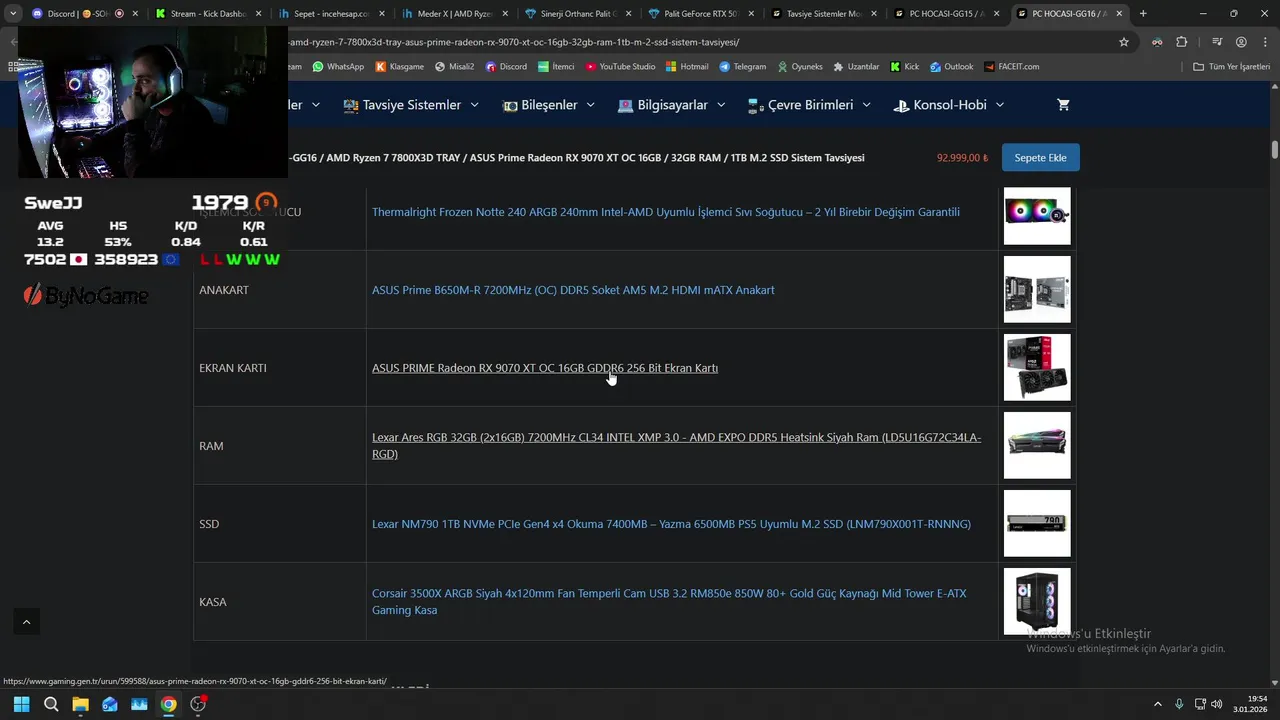Bookmark this page with the star icon

(1124, 42)
